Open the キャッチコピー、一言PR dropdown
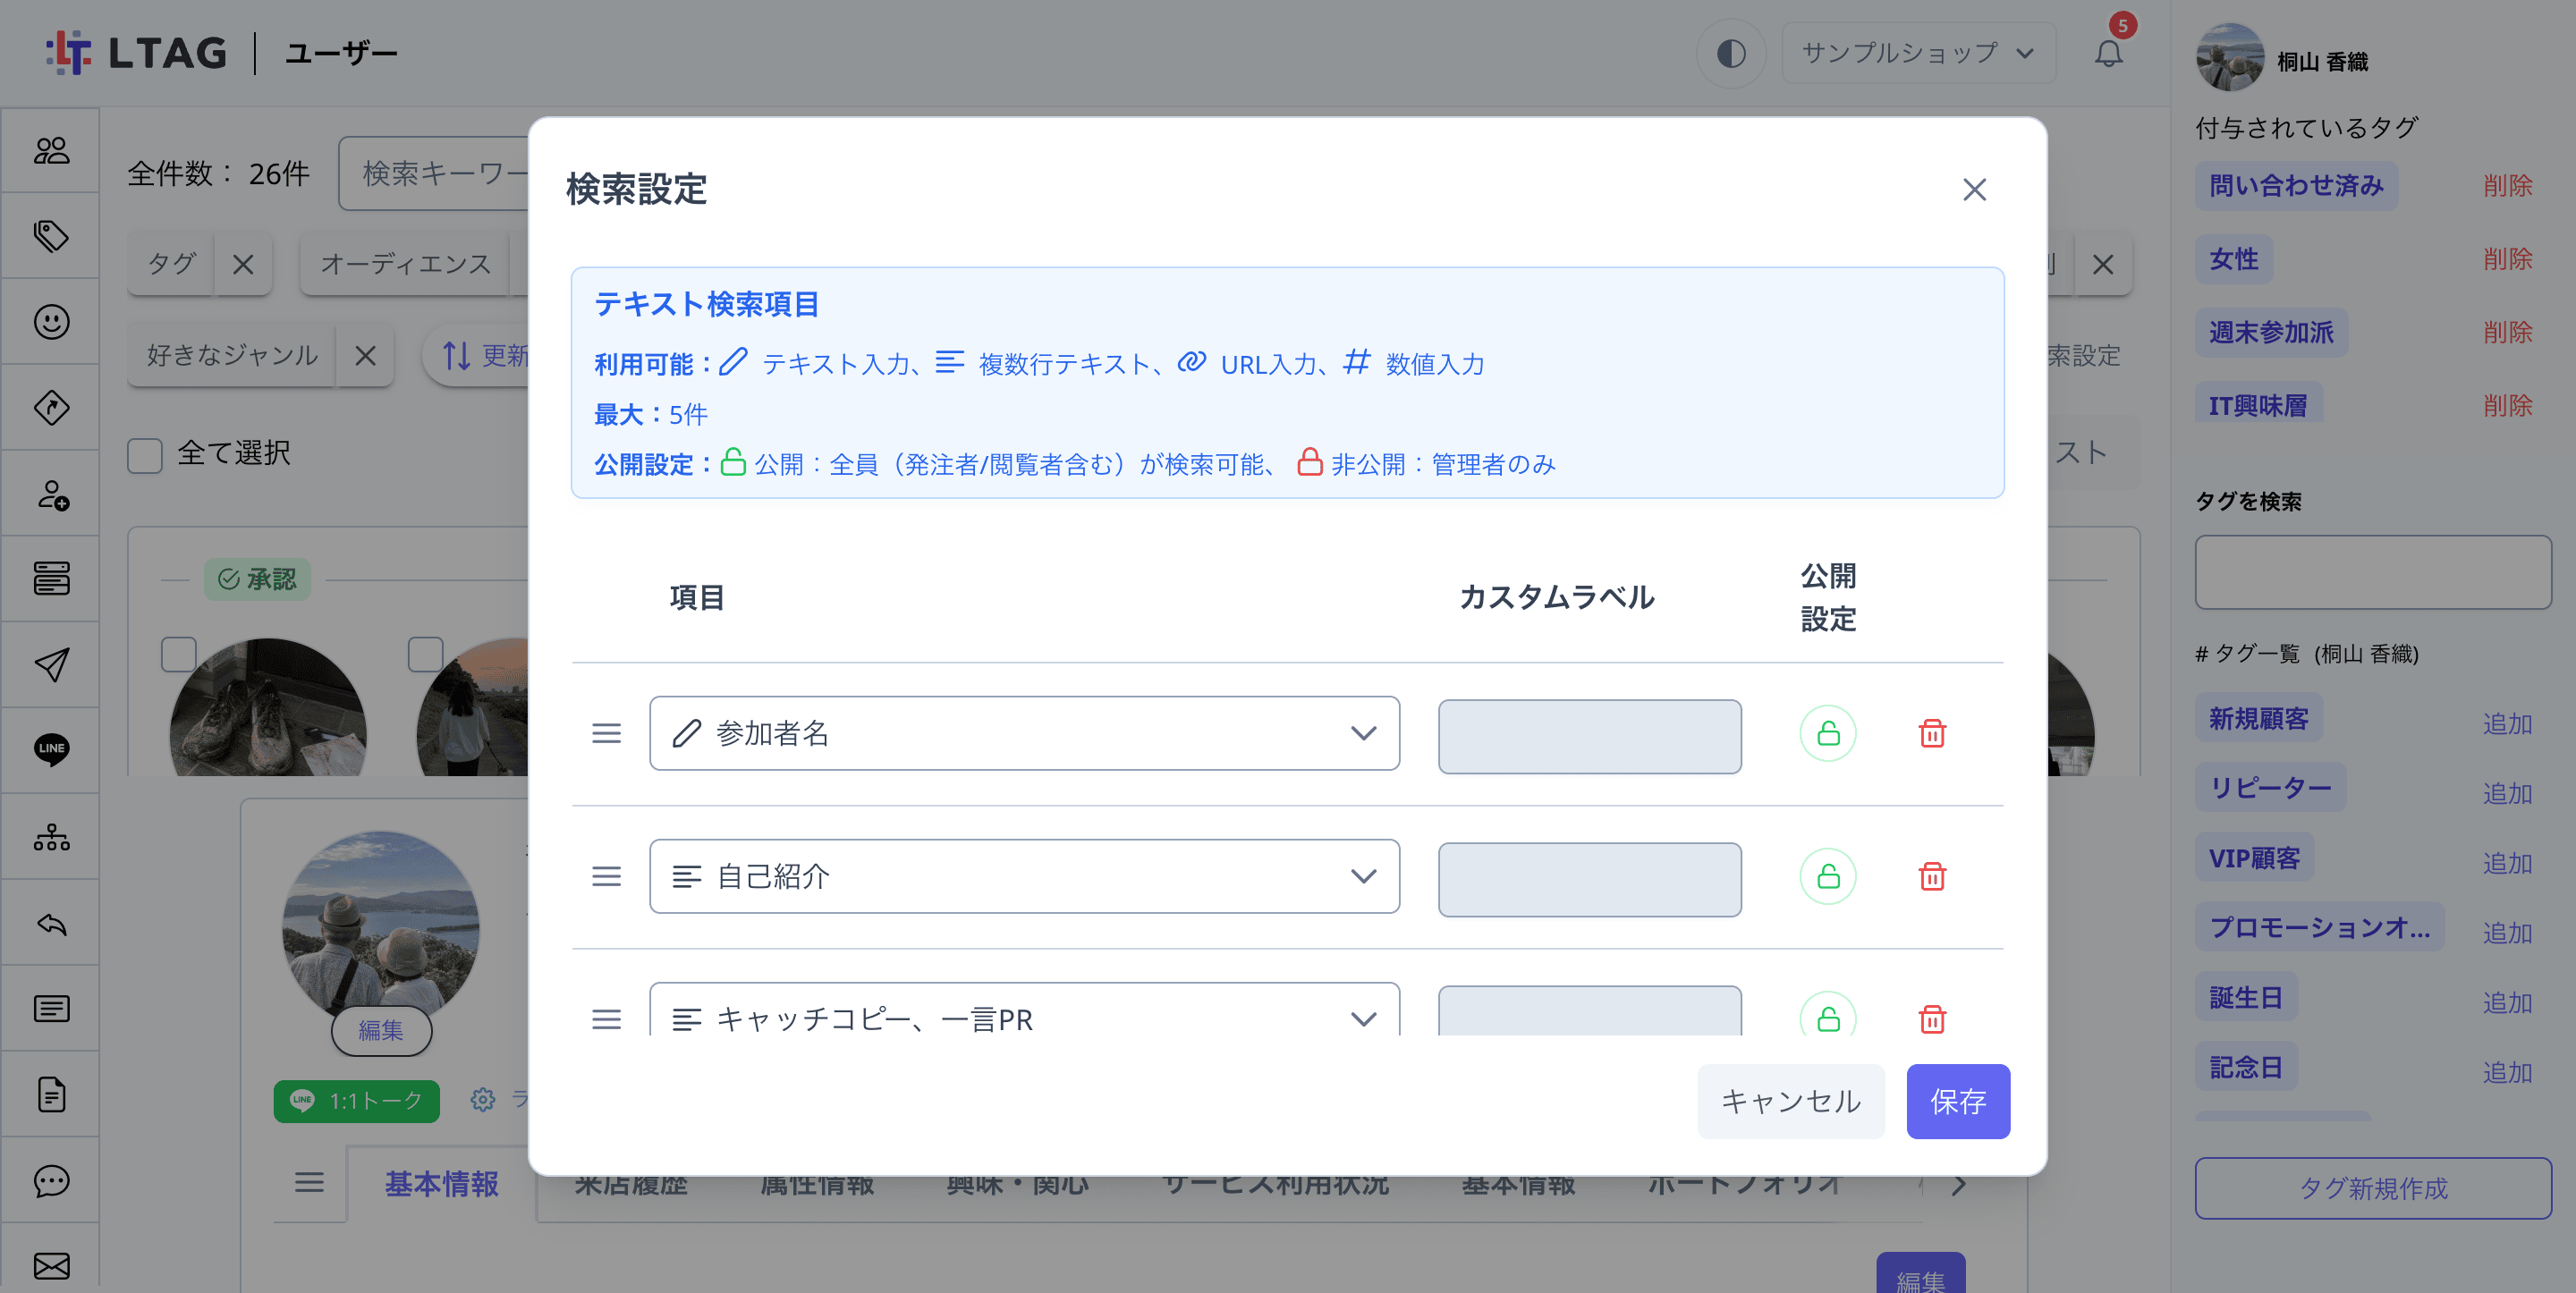The height and width of the screenshot is (1293, 2576). pos(1024,1010)
